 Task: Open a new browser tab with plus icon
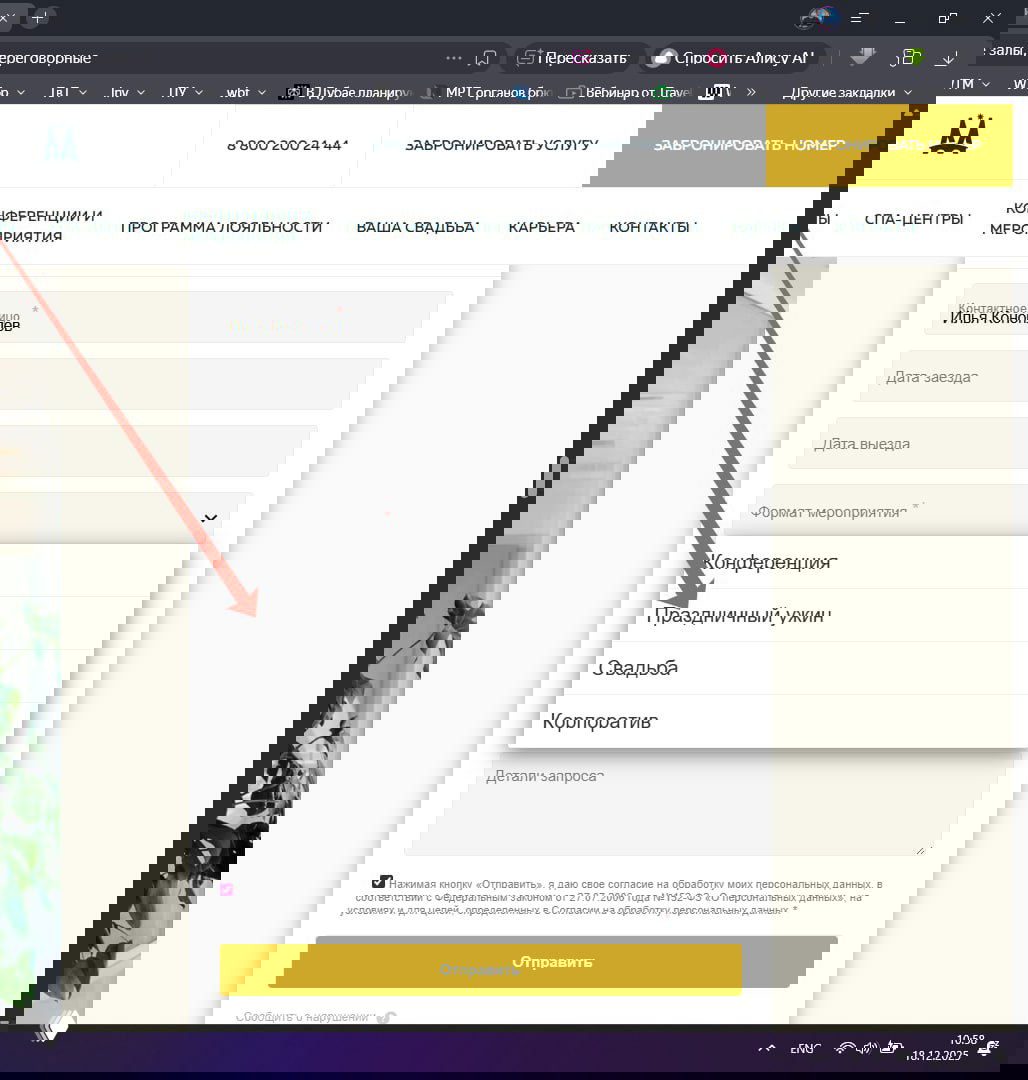[38, 18]
